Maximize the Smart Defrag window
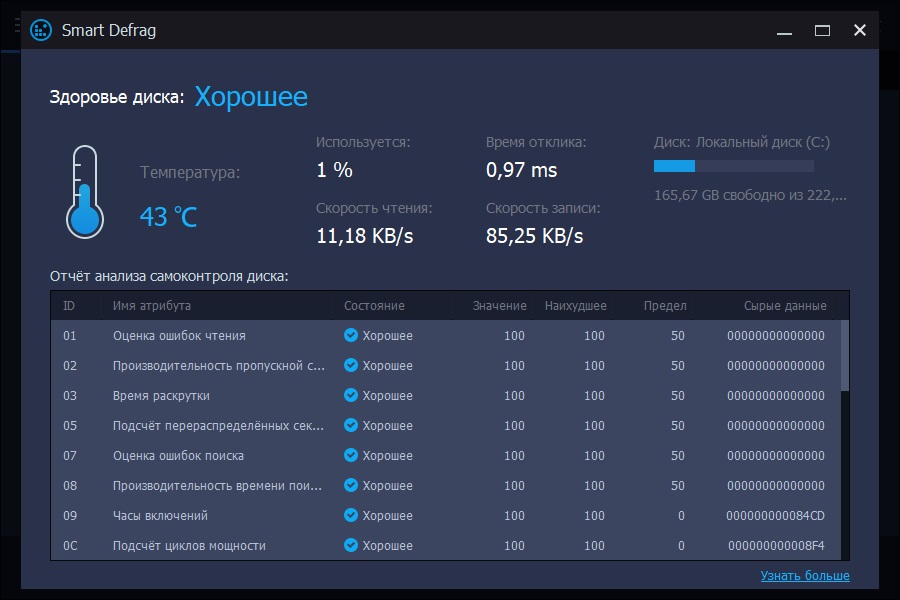This screenshot has height=600, width=900. click(x=822, y=30)
